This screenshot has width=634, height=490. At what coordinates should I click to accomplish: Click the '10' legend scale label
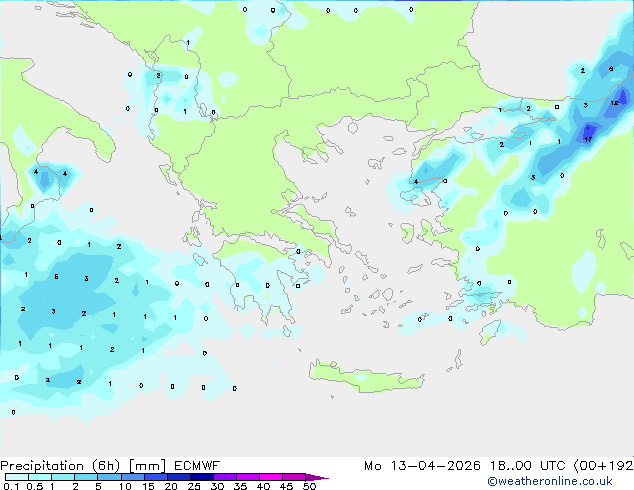125,486
